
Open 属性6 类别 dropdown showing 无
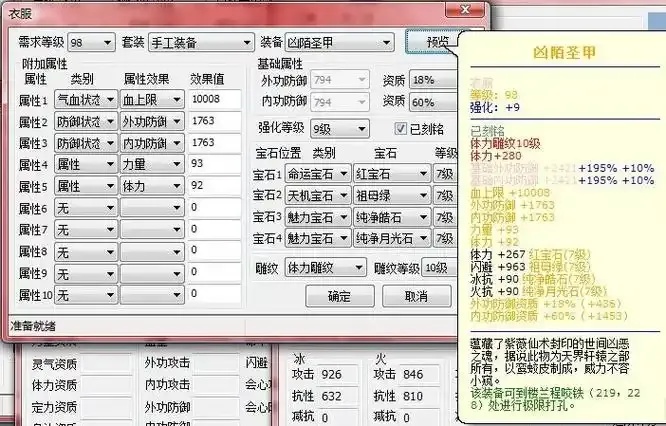pyautogui.click(x=86, y=208)
